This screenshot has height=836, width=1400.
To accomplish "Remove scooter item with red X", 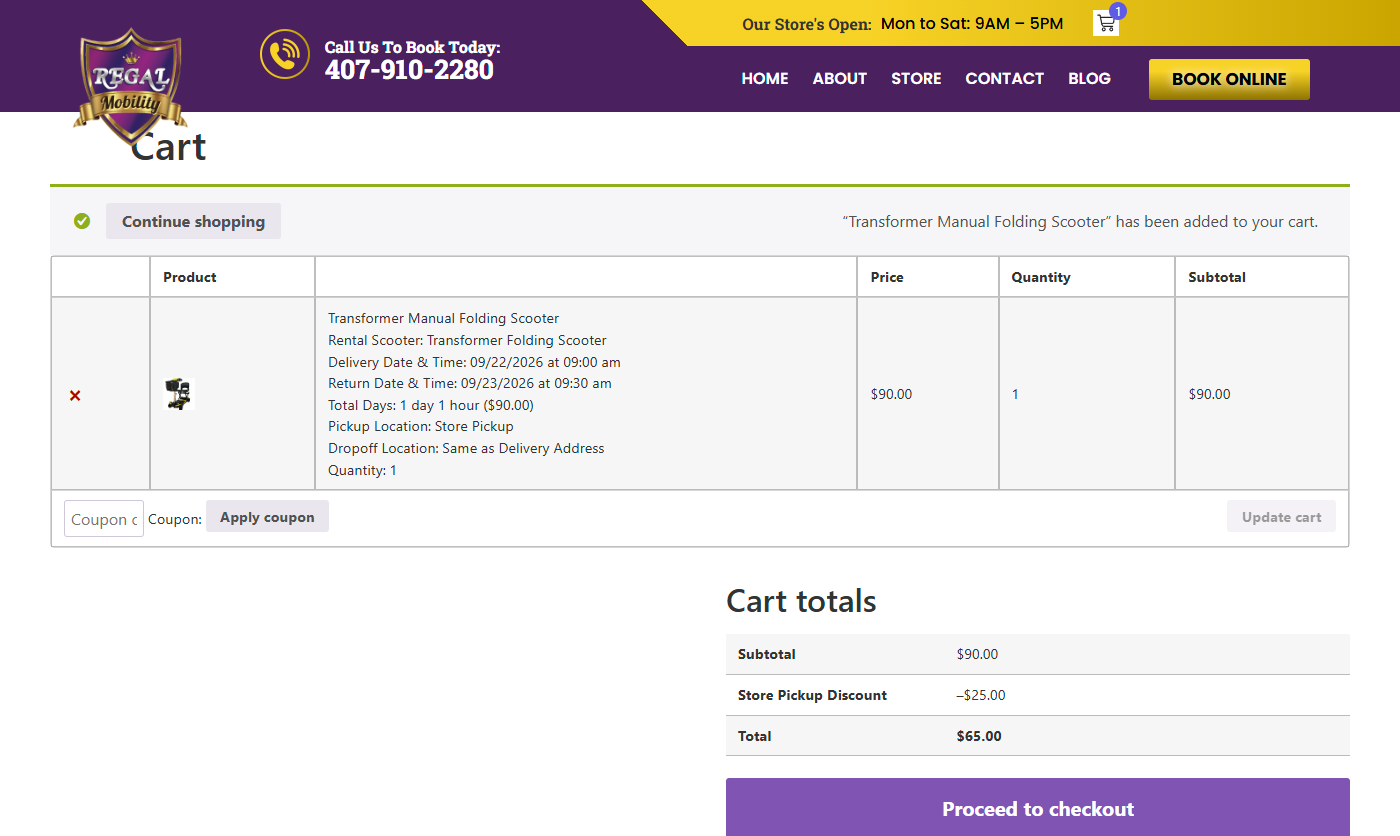I will 75,395.
